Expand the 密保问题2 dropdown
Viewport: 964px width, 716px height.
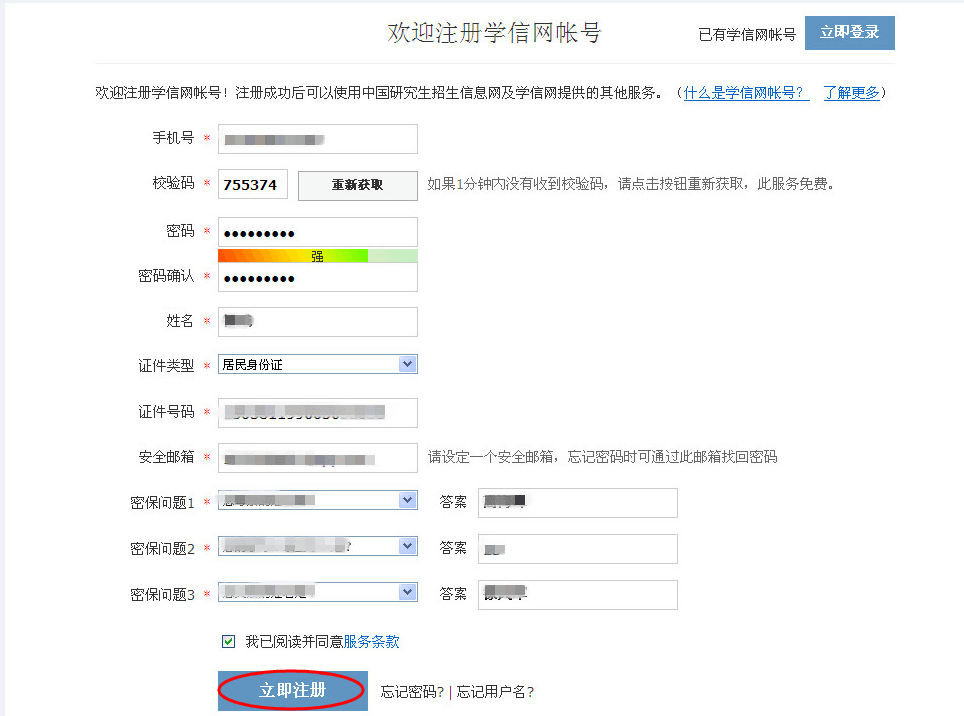tap(317, 546)
